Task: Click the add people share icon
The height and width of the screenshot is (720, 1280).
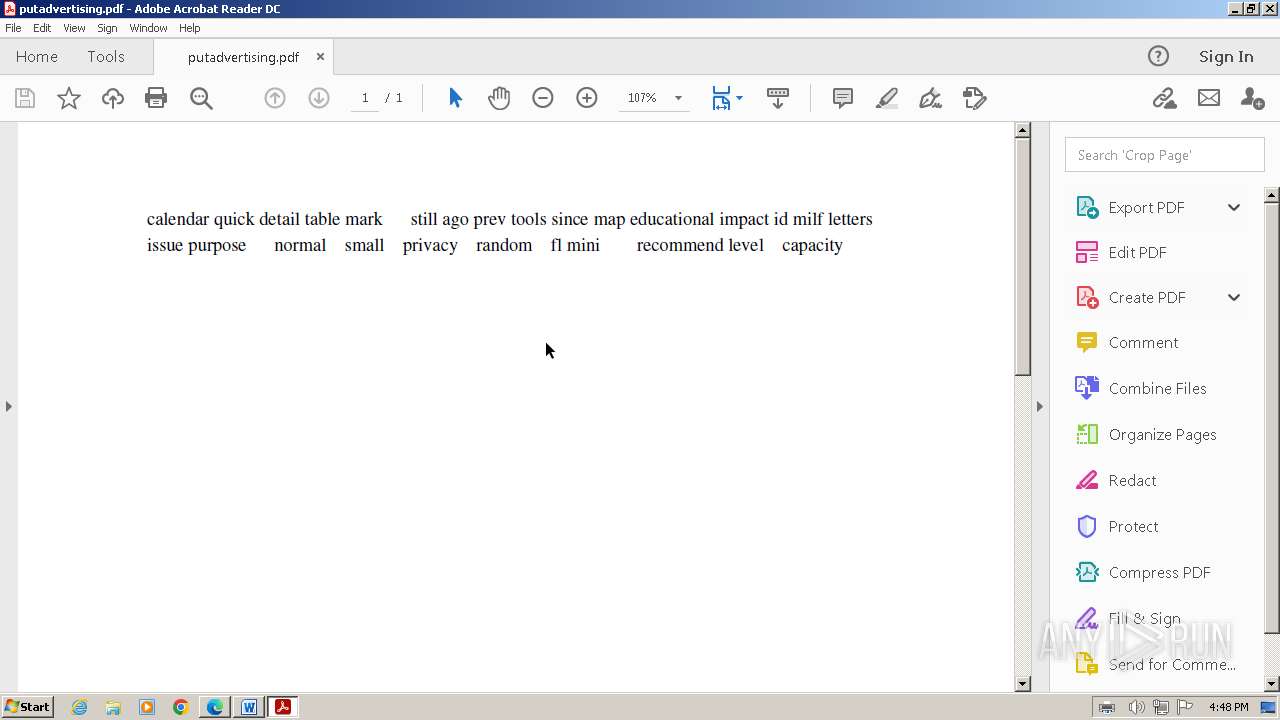Action: [x=1252, y=98]
